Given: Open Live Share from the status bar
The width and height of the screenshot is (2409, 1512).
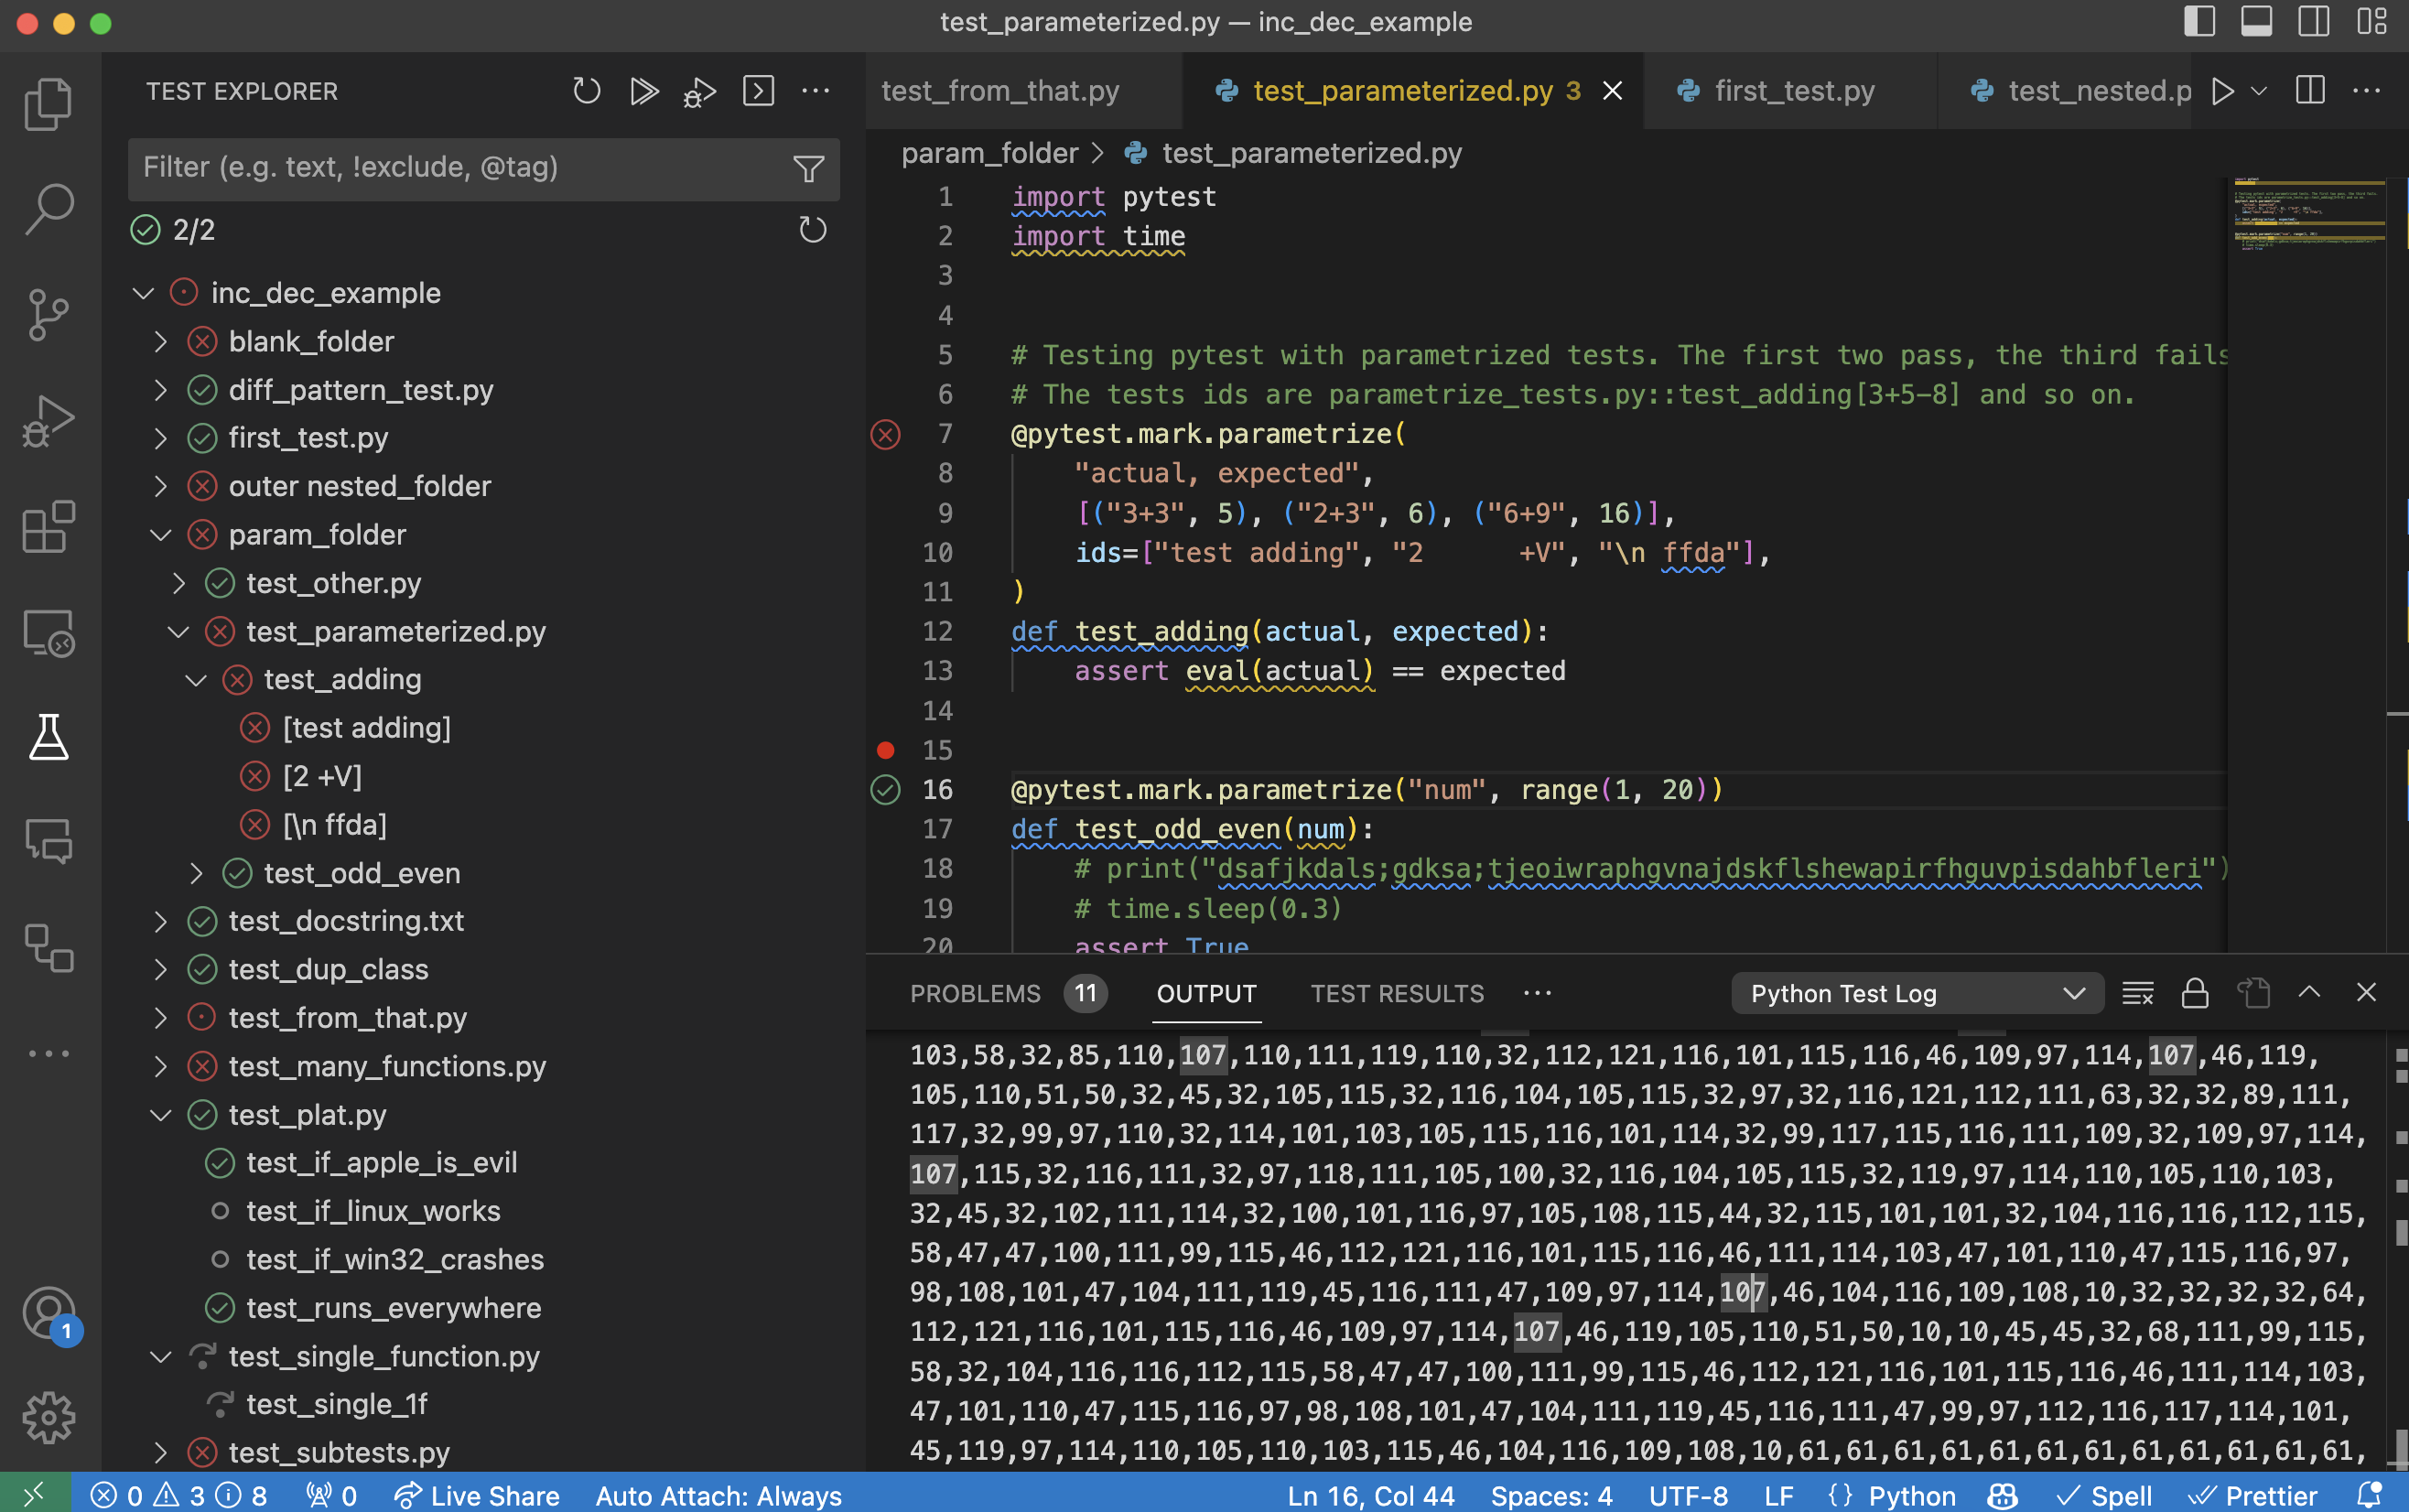Looking at the screenshot, I should coord(477,1495).
